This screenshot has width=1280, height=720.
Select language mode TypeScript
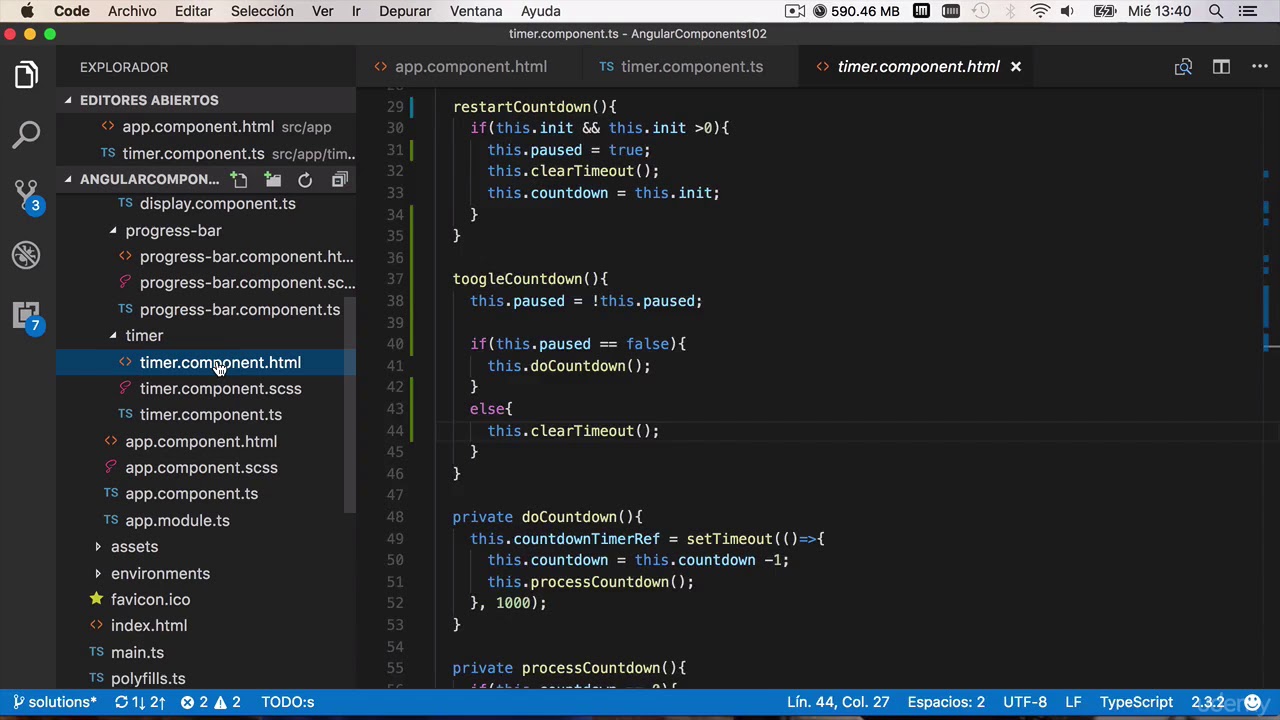coord(1136,702)
